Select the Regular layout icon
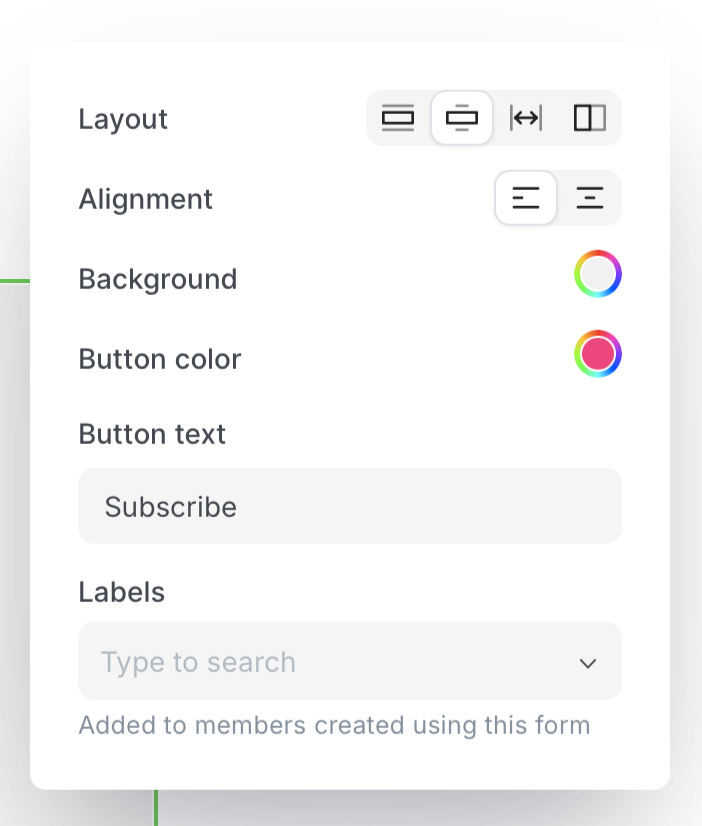This screenshot has height=826, width=702. (398, 118)
